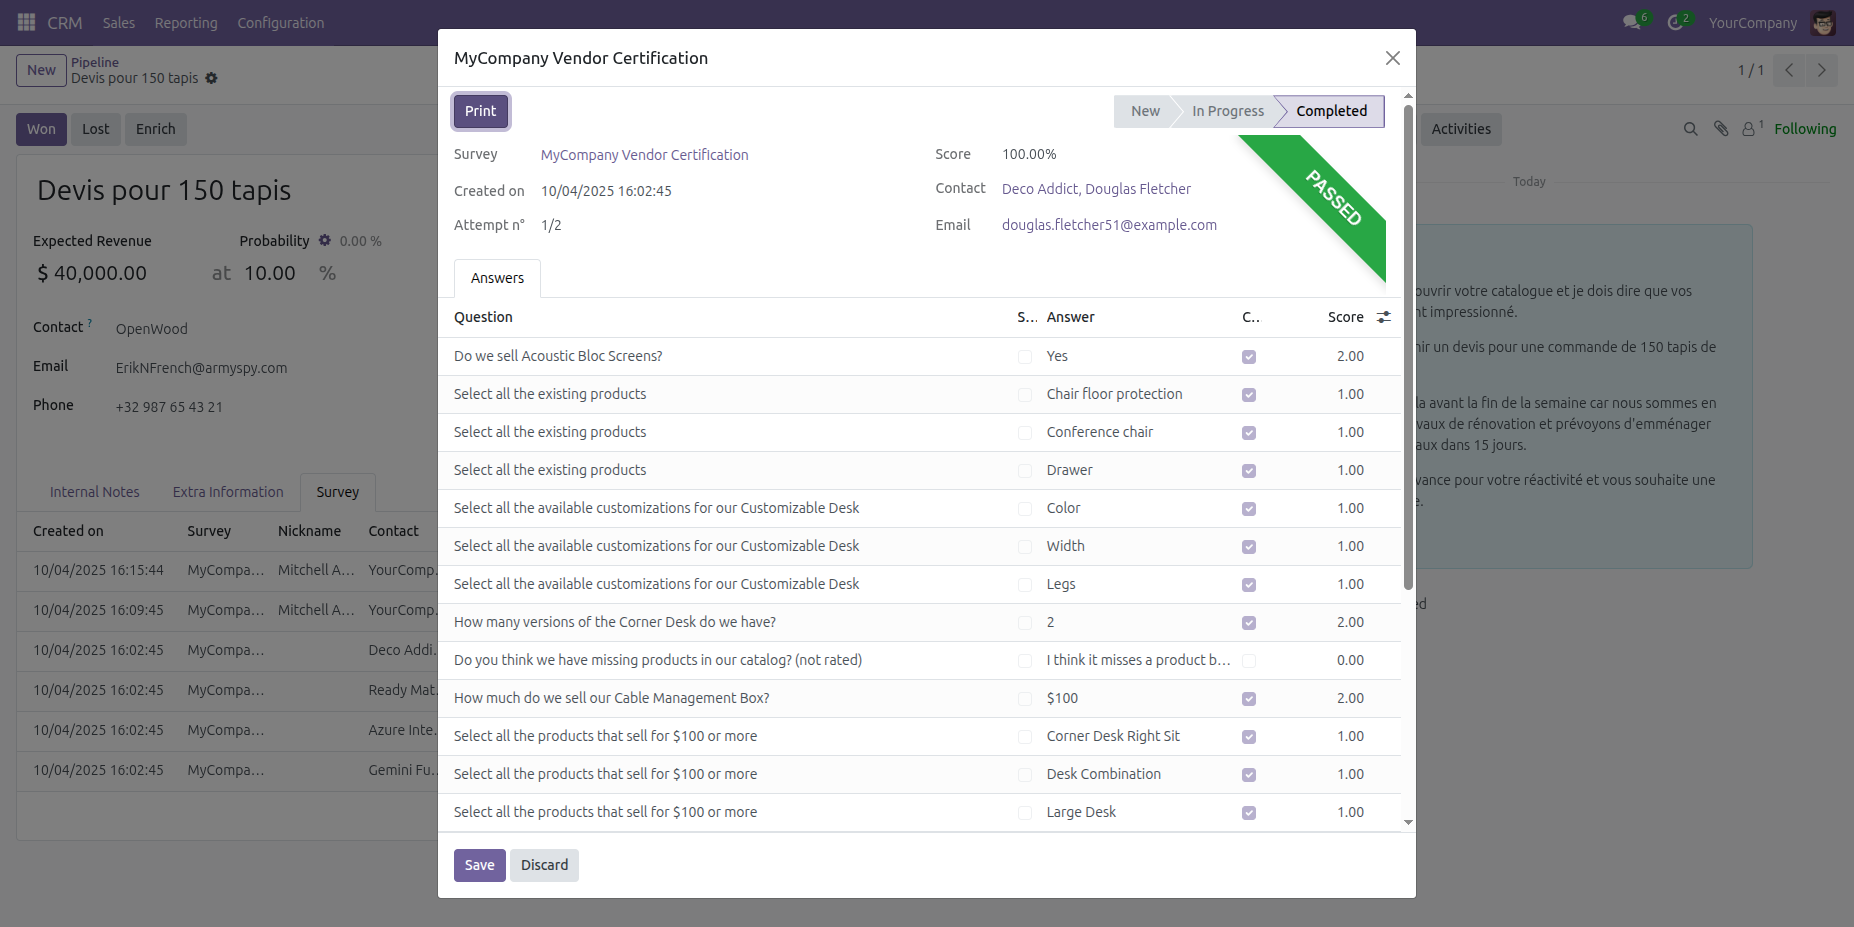
Task: Open Deco Addict, Douglas Fletcher contact link
Action: click(1096, 189)
